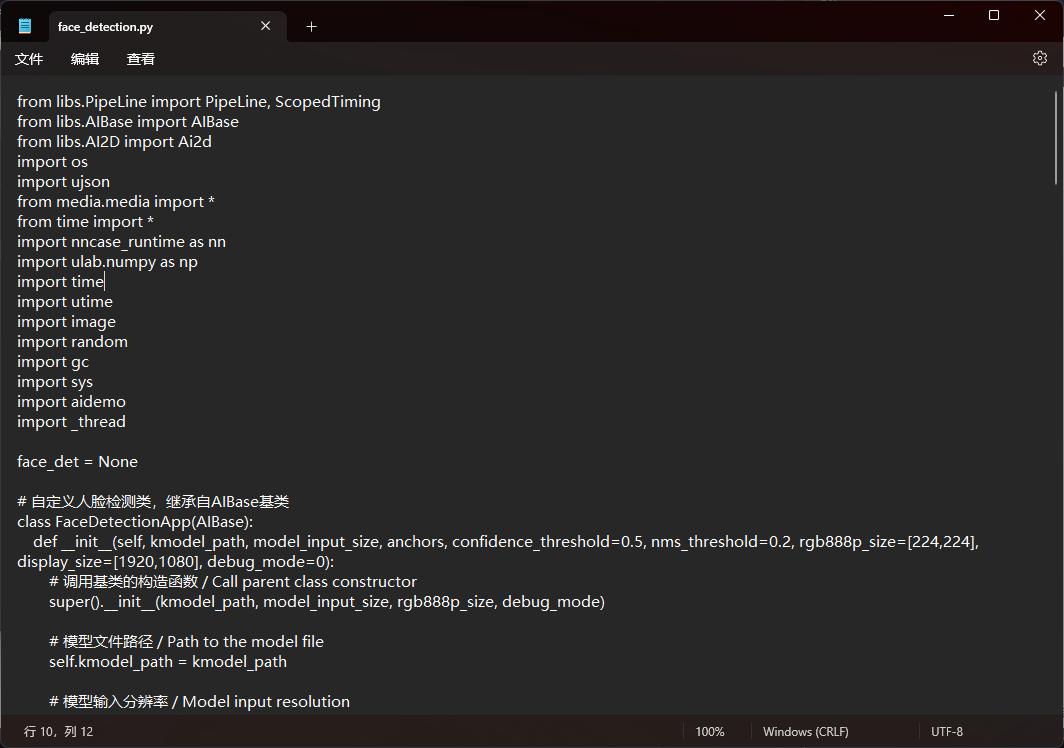Click the line and column position indicator
The image size is (1064, 748).
pyautogui.click(x=58, y=732)
